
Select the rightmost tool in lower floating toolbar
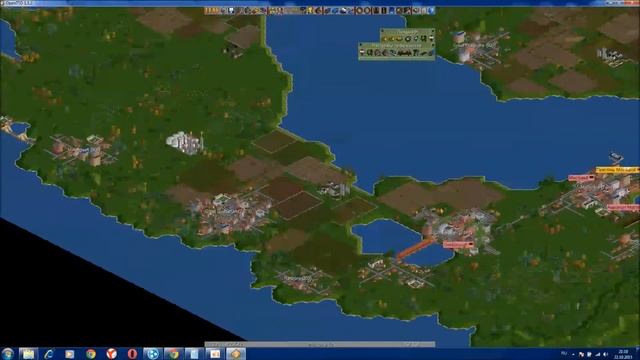pyautogui.click(x=431, y=52)
